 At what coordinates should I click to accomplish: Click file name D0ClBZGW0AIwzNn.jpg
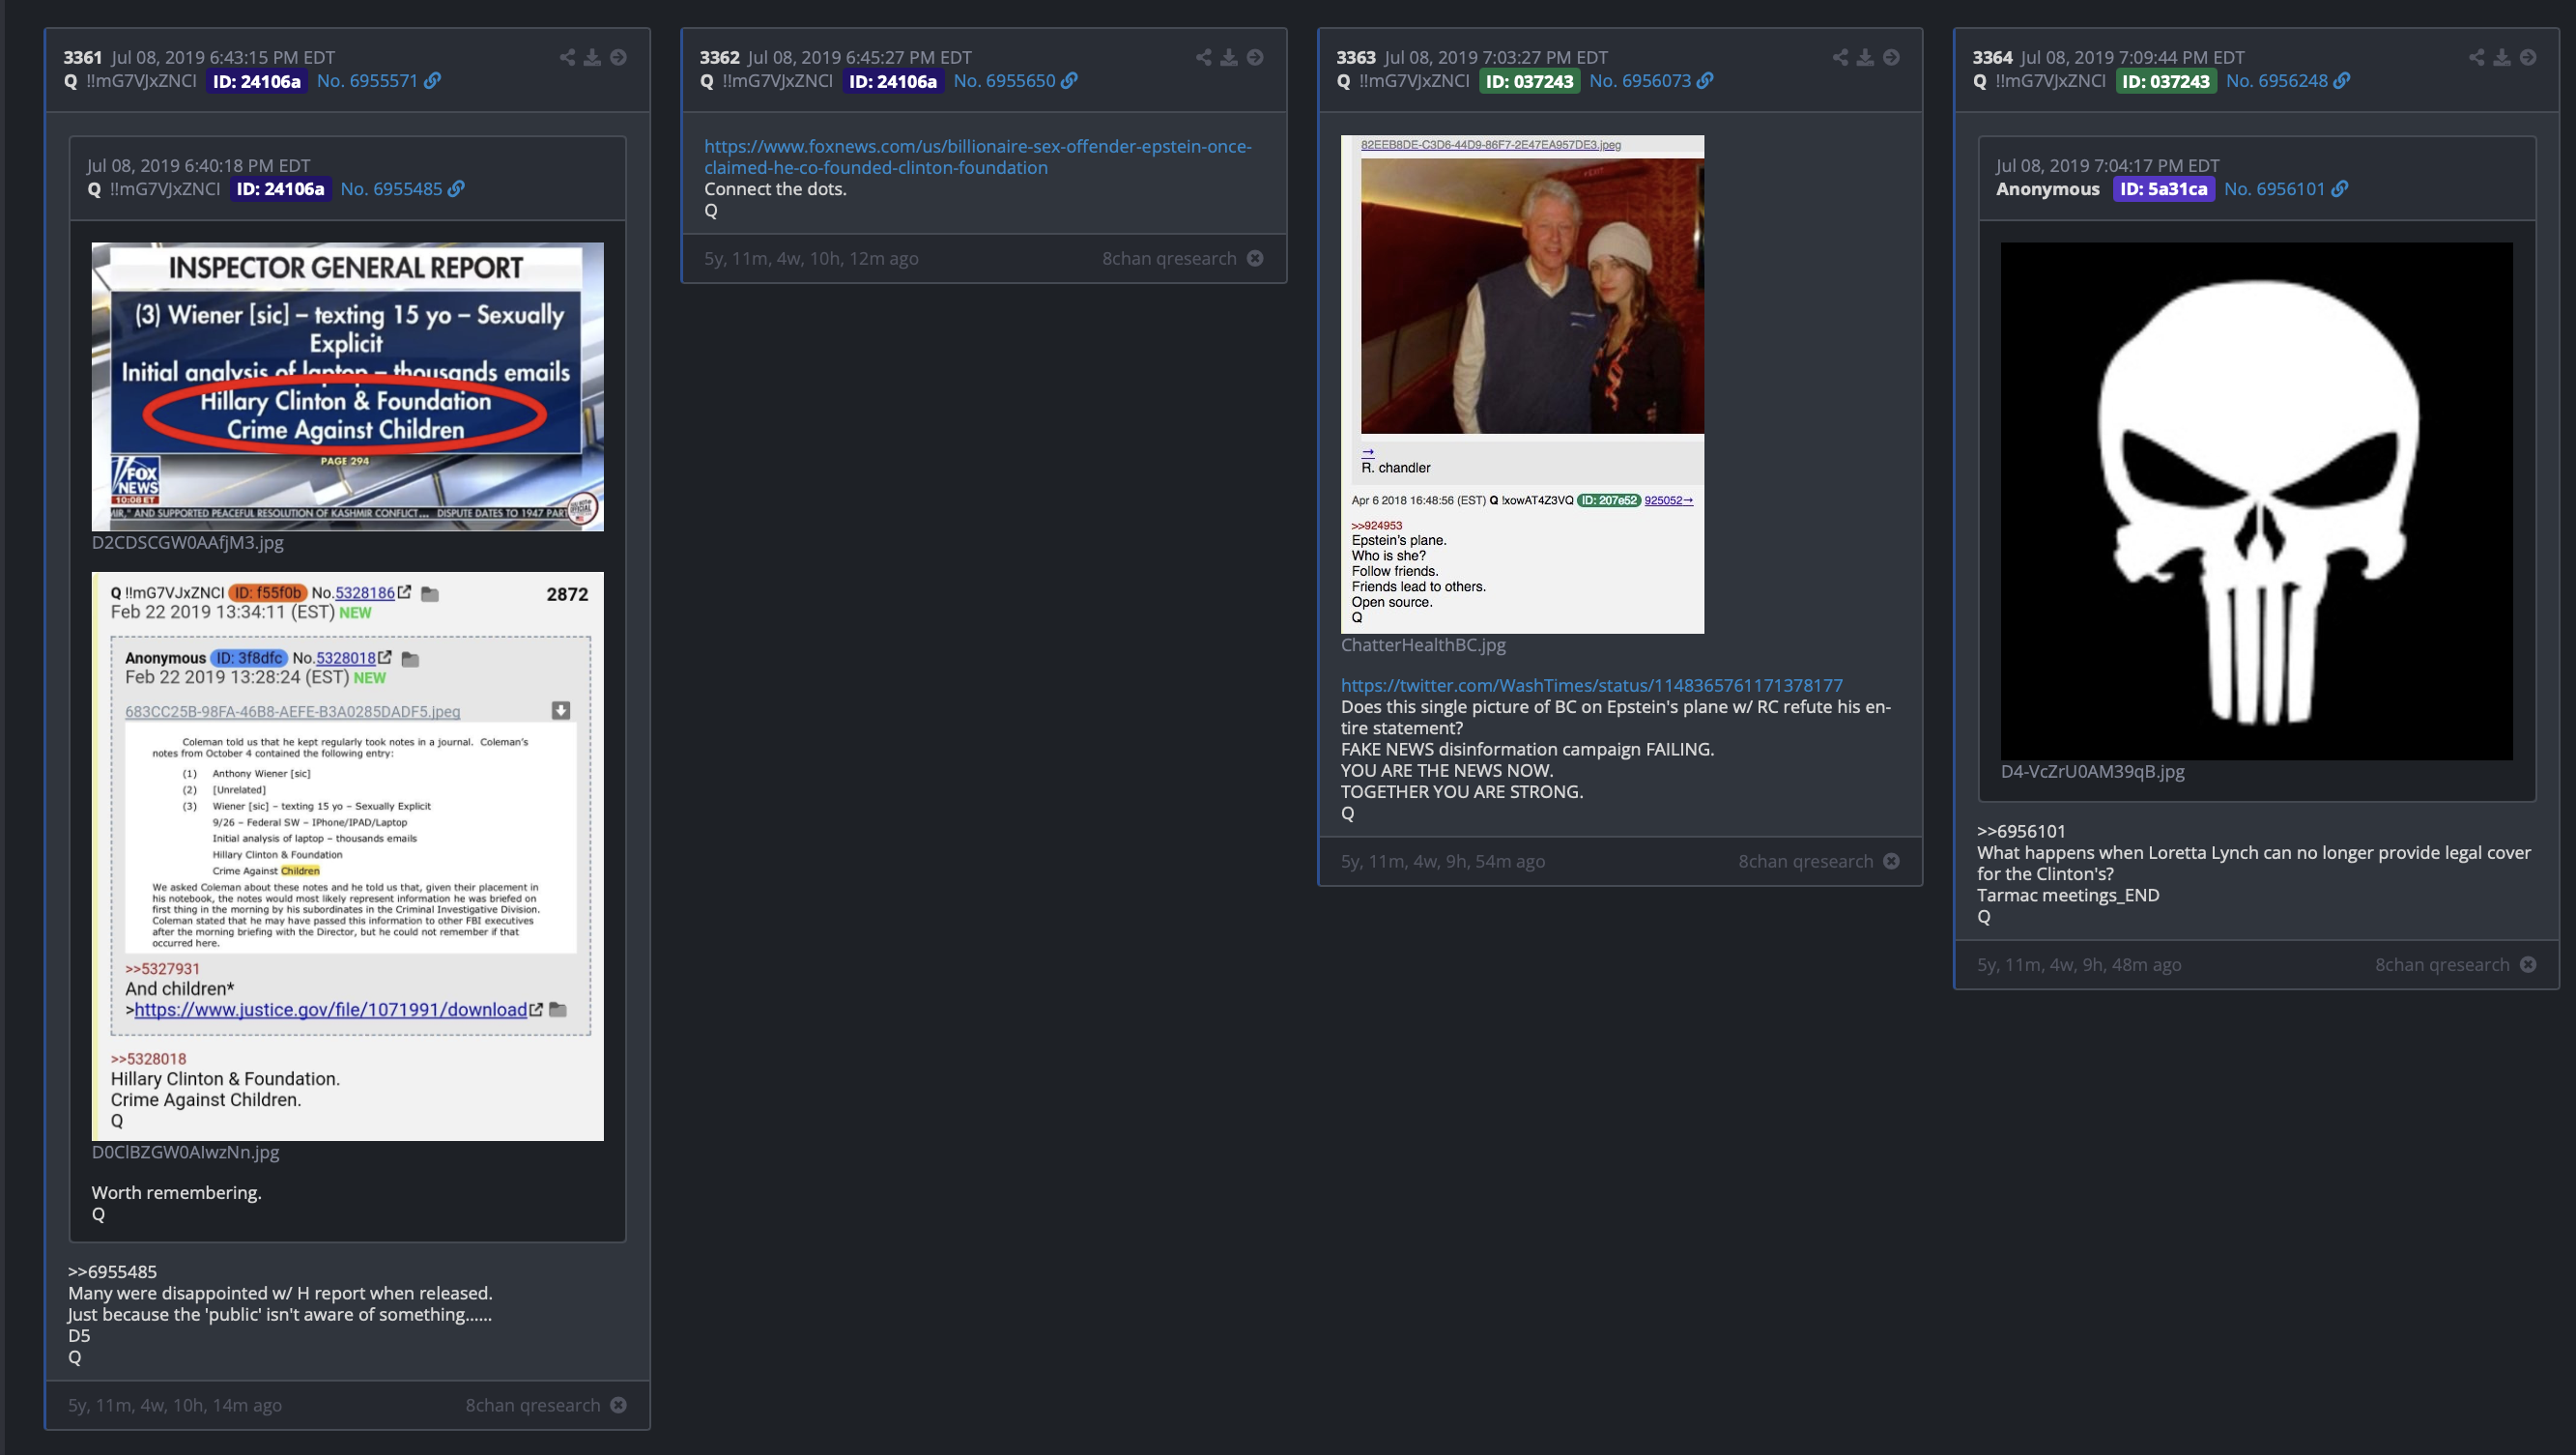click(x=186, y=1152)
